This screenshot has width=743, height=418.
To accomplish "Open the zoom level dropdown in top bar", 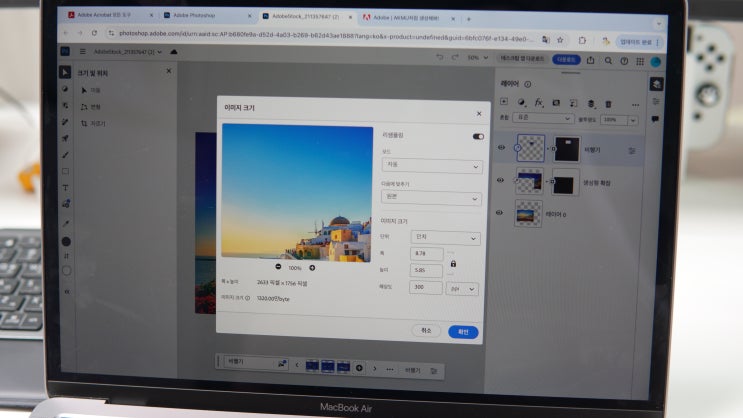I will (x=478, y=58).
